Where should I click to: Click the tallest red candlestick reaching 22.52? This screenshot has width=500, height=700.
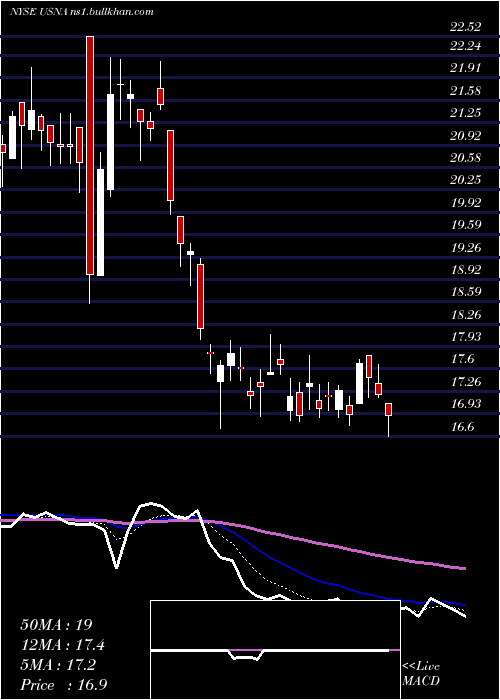[90, 155]
